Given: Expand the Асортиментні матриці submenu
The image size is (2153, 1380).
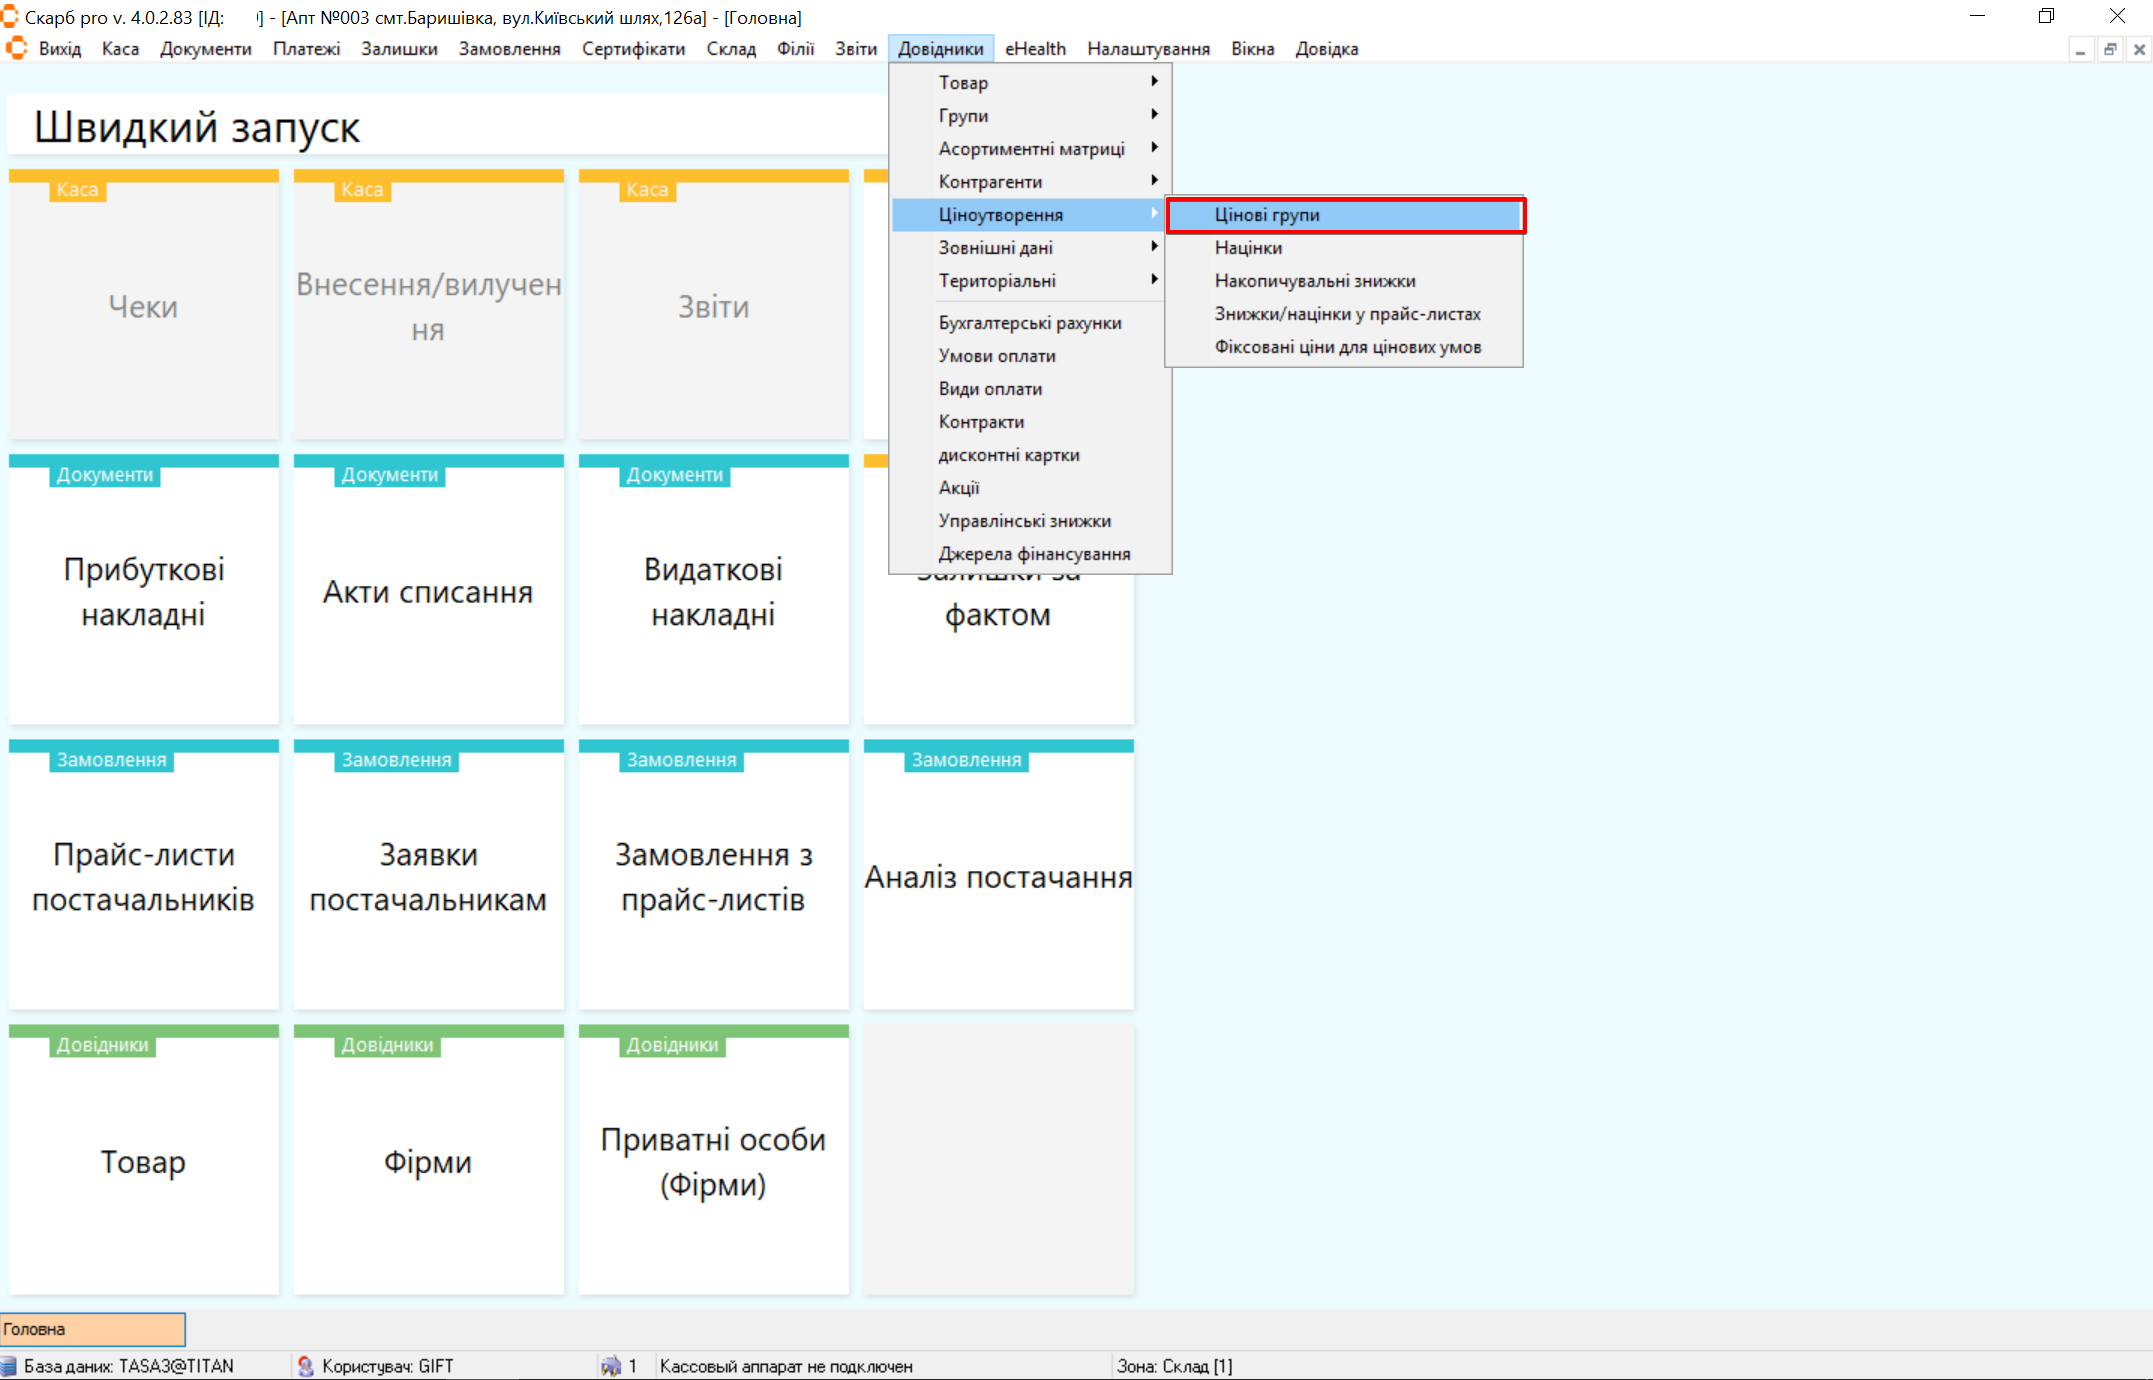Looking at the screenshot, I should point(1030,148).
